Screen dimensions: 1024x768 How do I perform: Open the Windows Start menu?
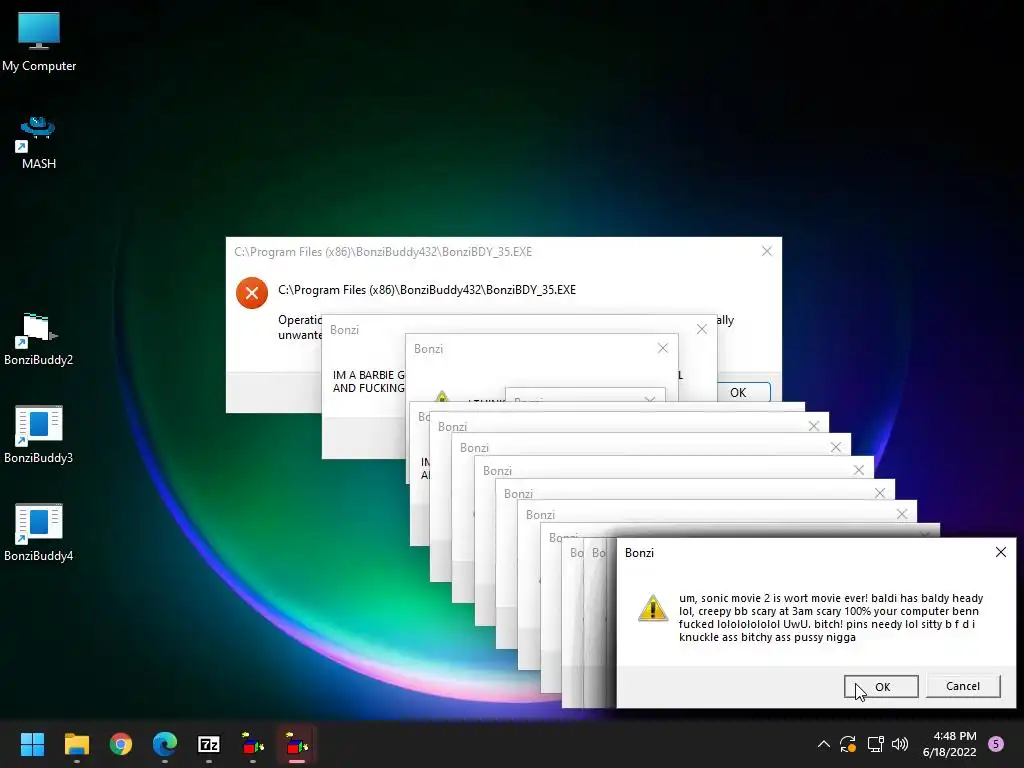point(32,744)
